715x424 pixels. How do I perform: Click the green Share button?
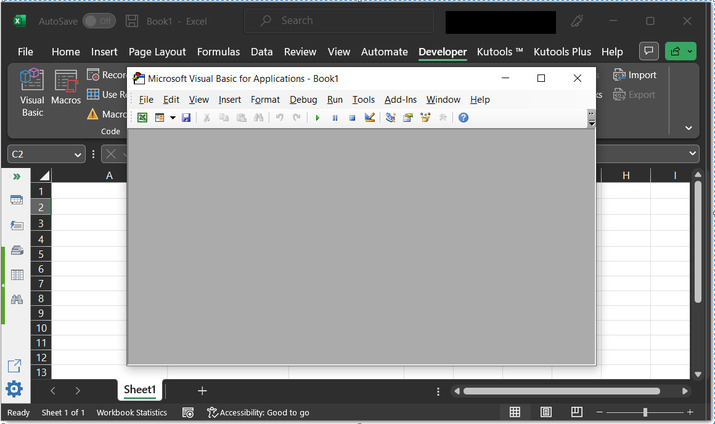click(680, 51)
